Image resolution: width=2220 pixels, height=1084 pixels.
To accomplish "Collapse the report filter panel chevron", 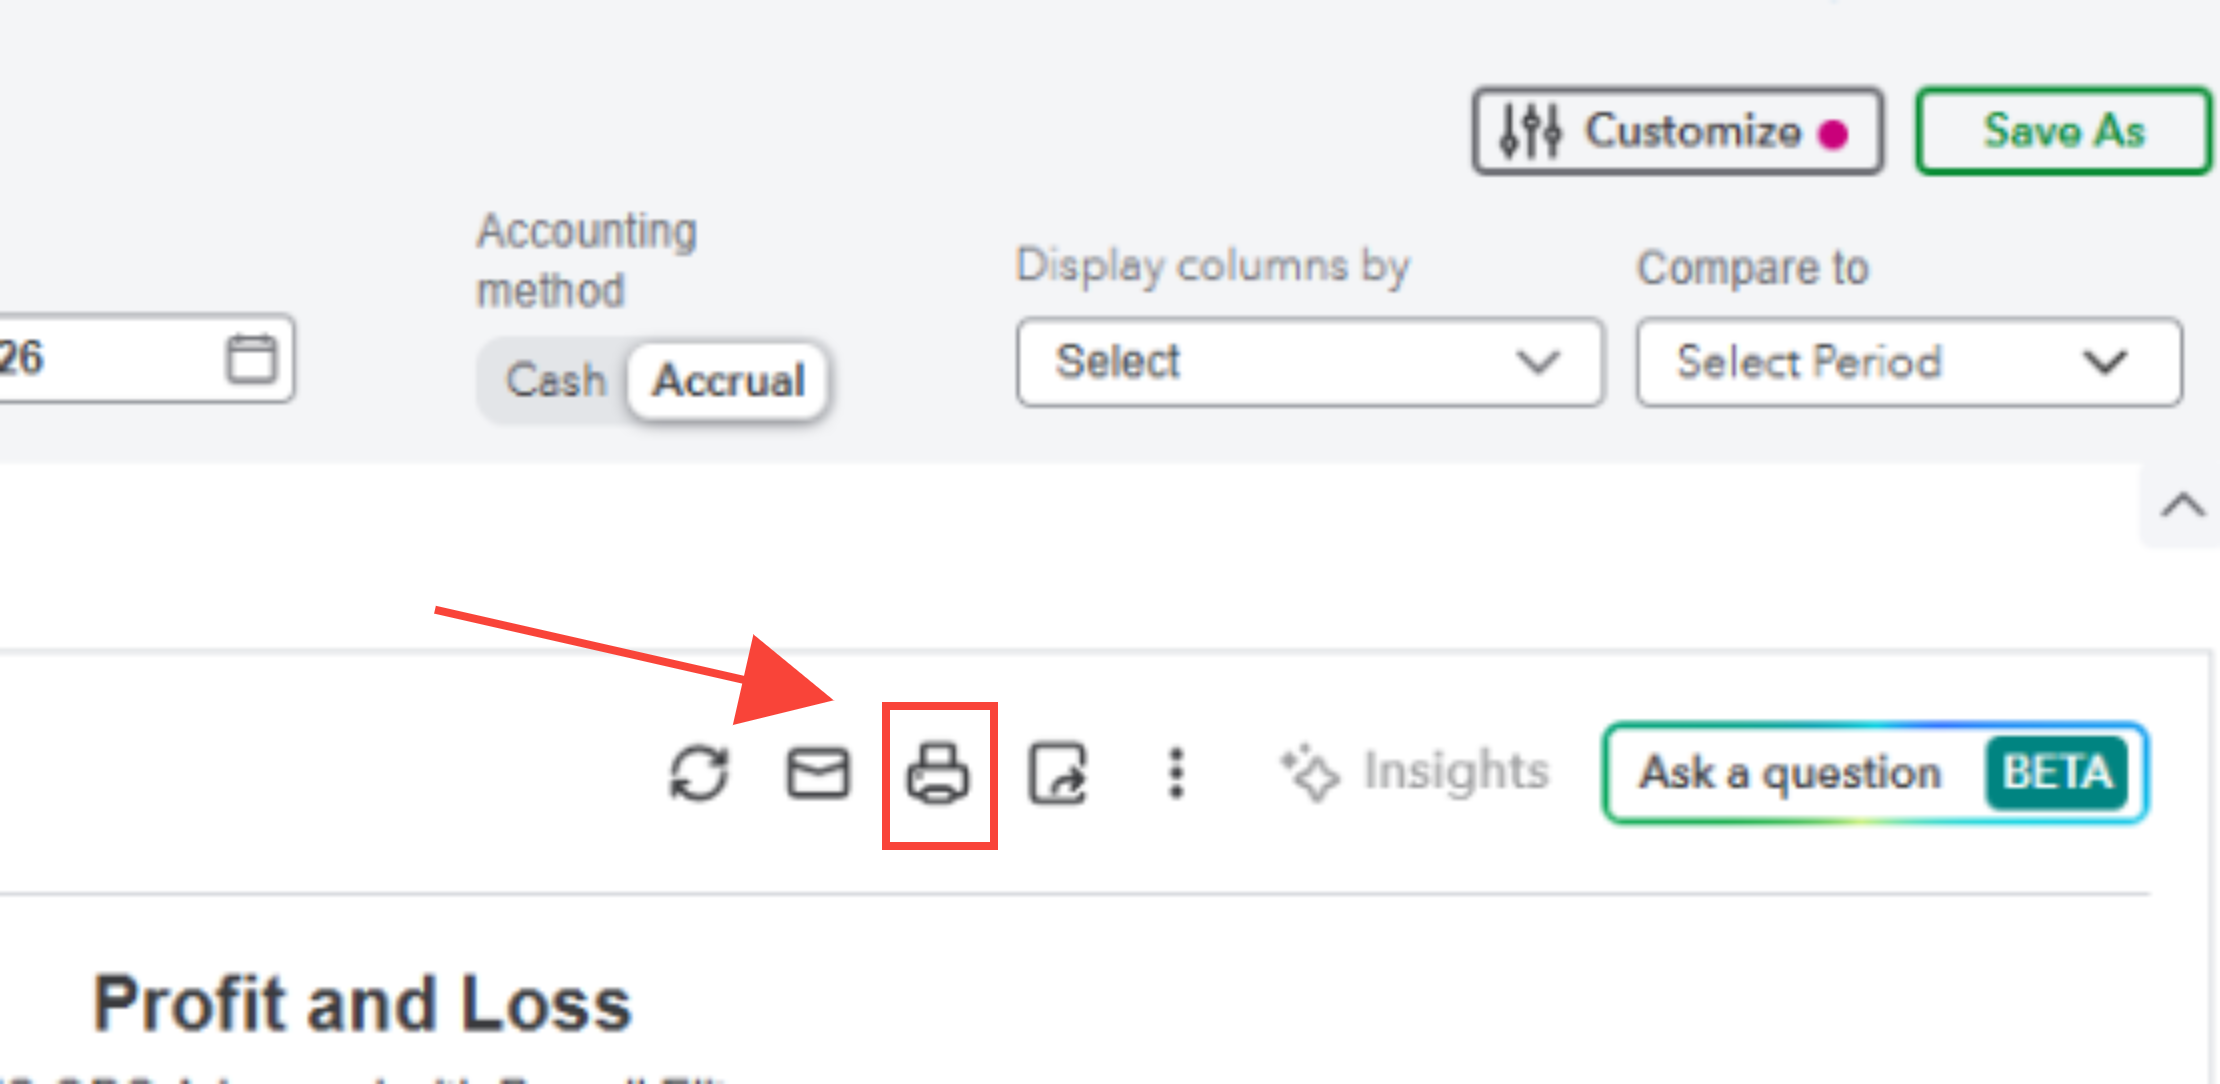I will click(x=2182, y=506).
